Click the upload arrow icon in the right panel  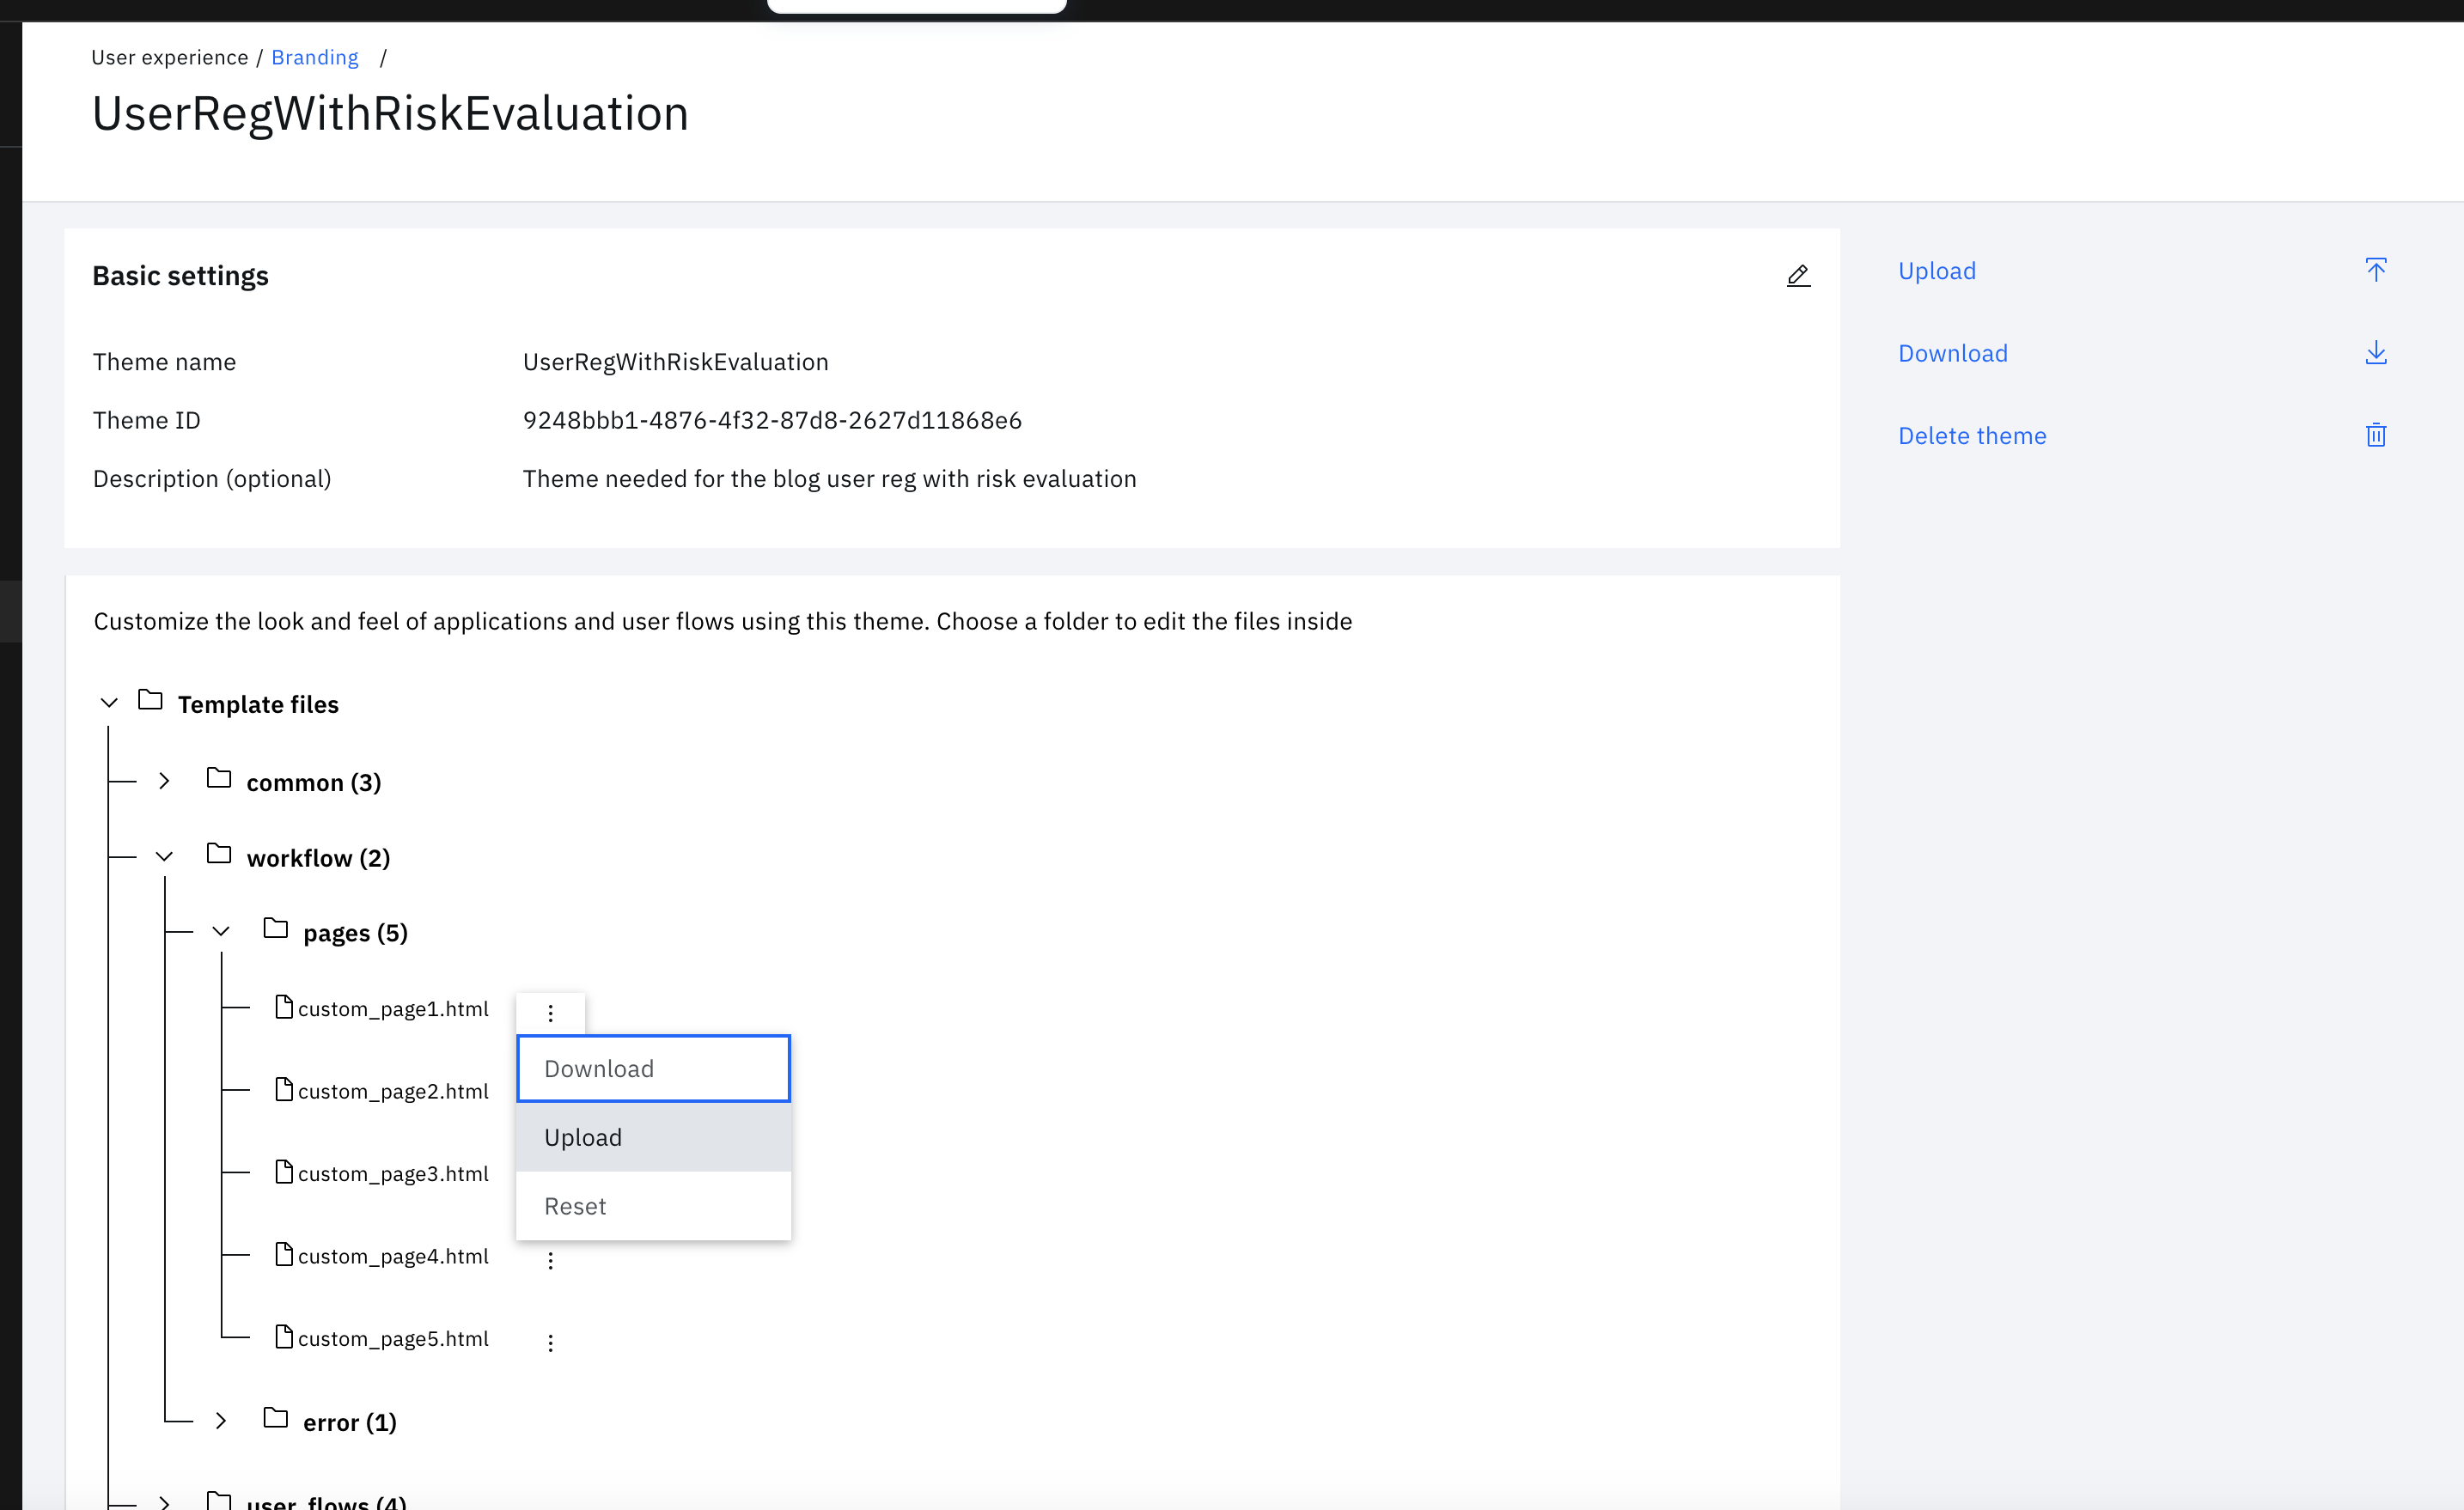click(x=2376, y=270)
